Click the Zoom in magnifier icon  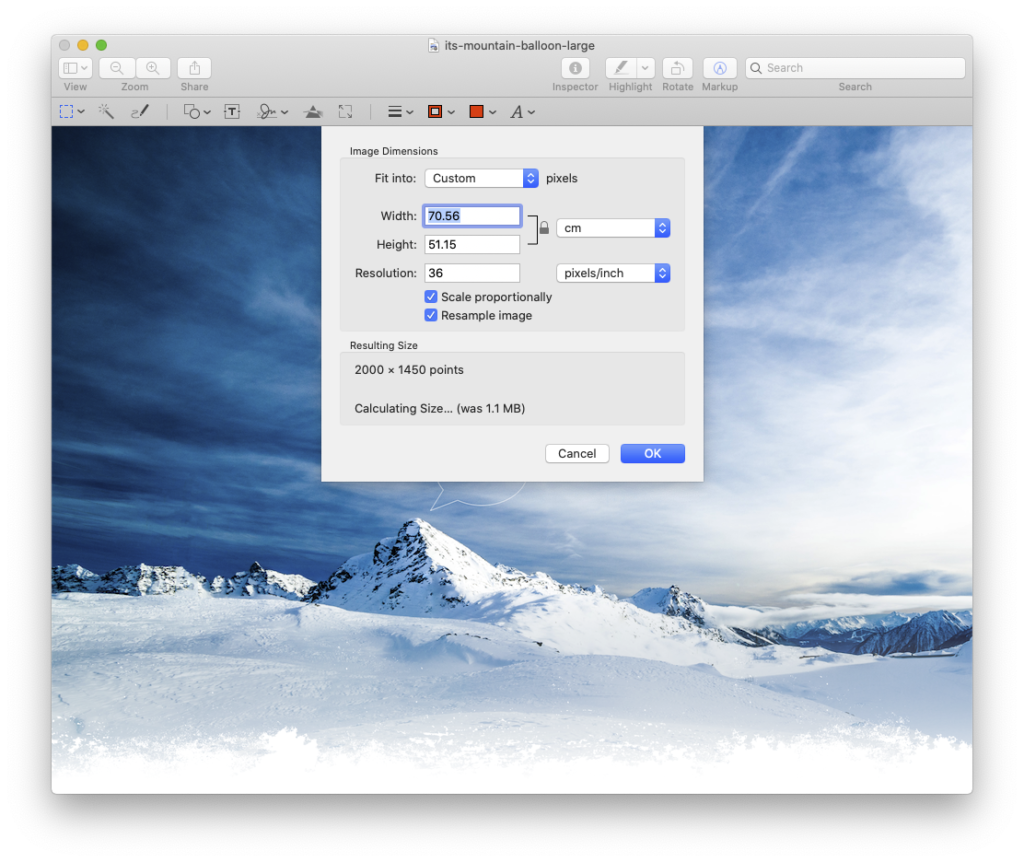(x=153, y=68)
